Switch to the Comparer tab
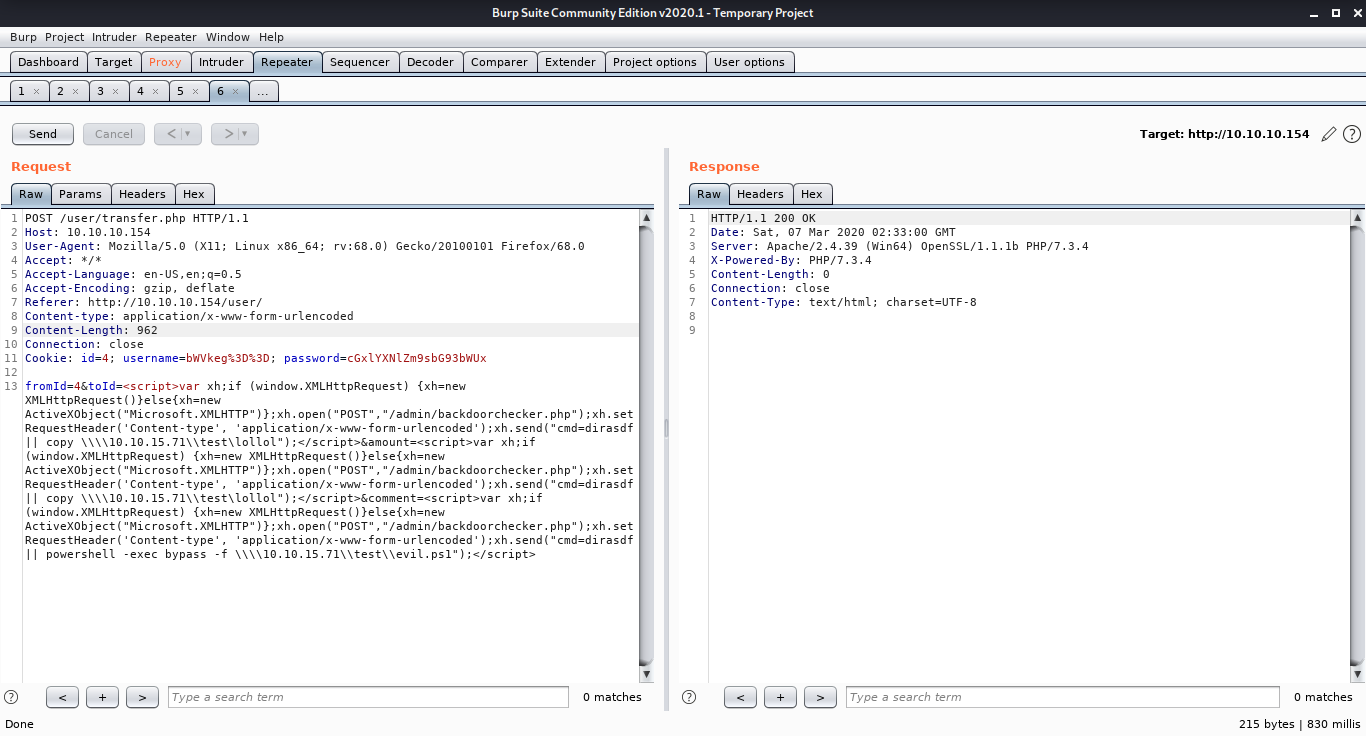The image size is (1366, 736). (x=499, y=62)
